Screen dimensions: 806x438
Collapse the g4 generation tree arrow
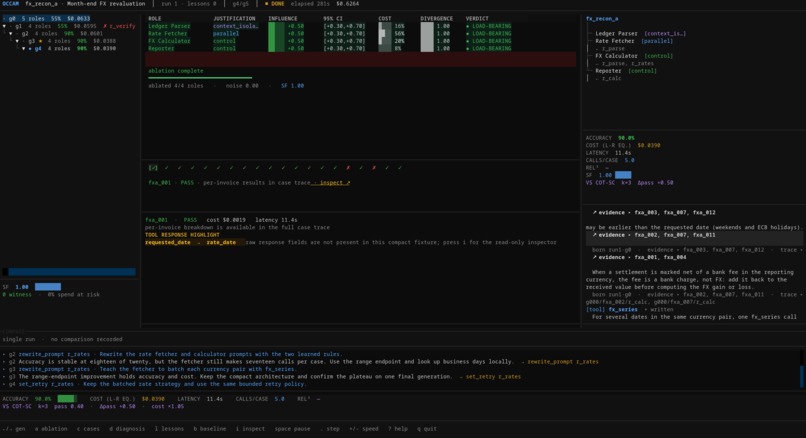(23, 48)
